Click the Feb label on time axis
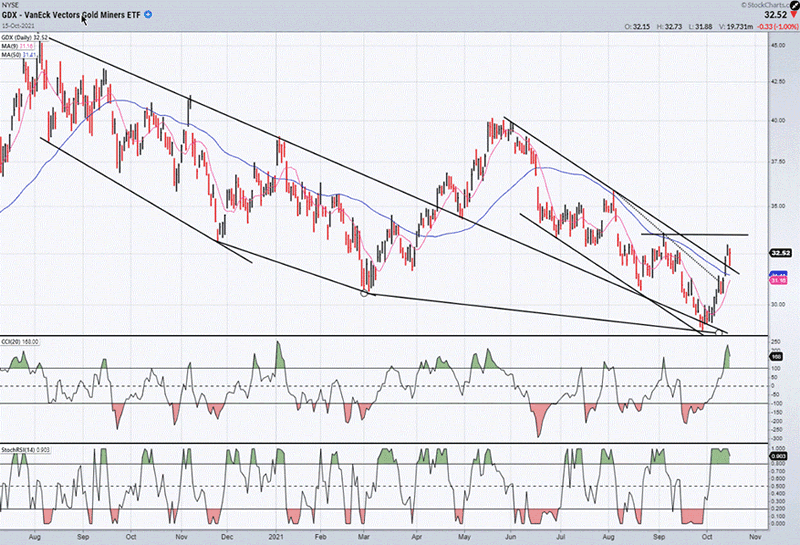This screenshot has width=800, height=545. click(x=320, y=537)
